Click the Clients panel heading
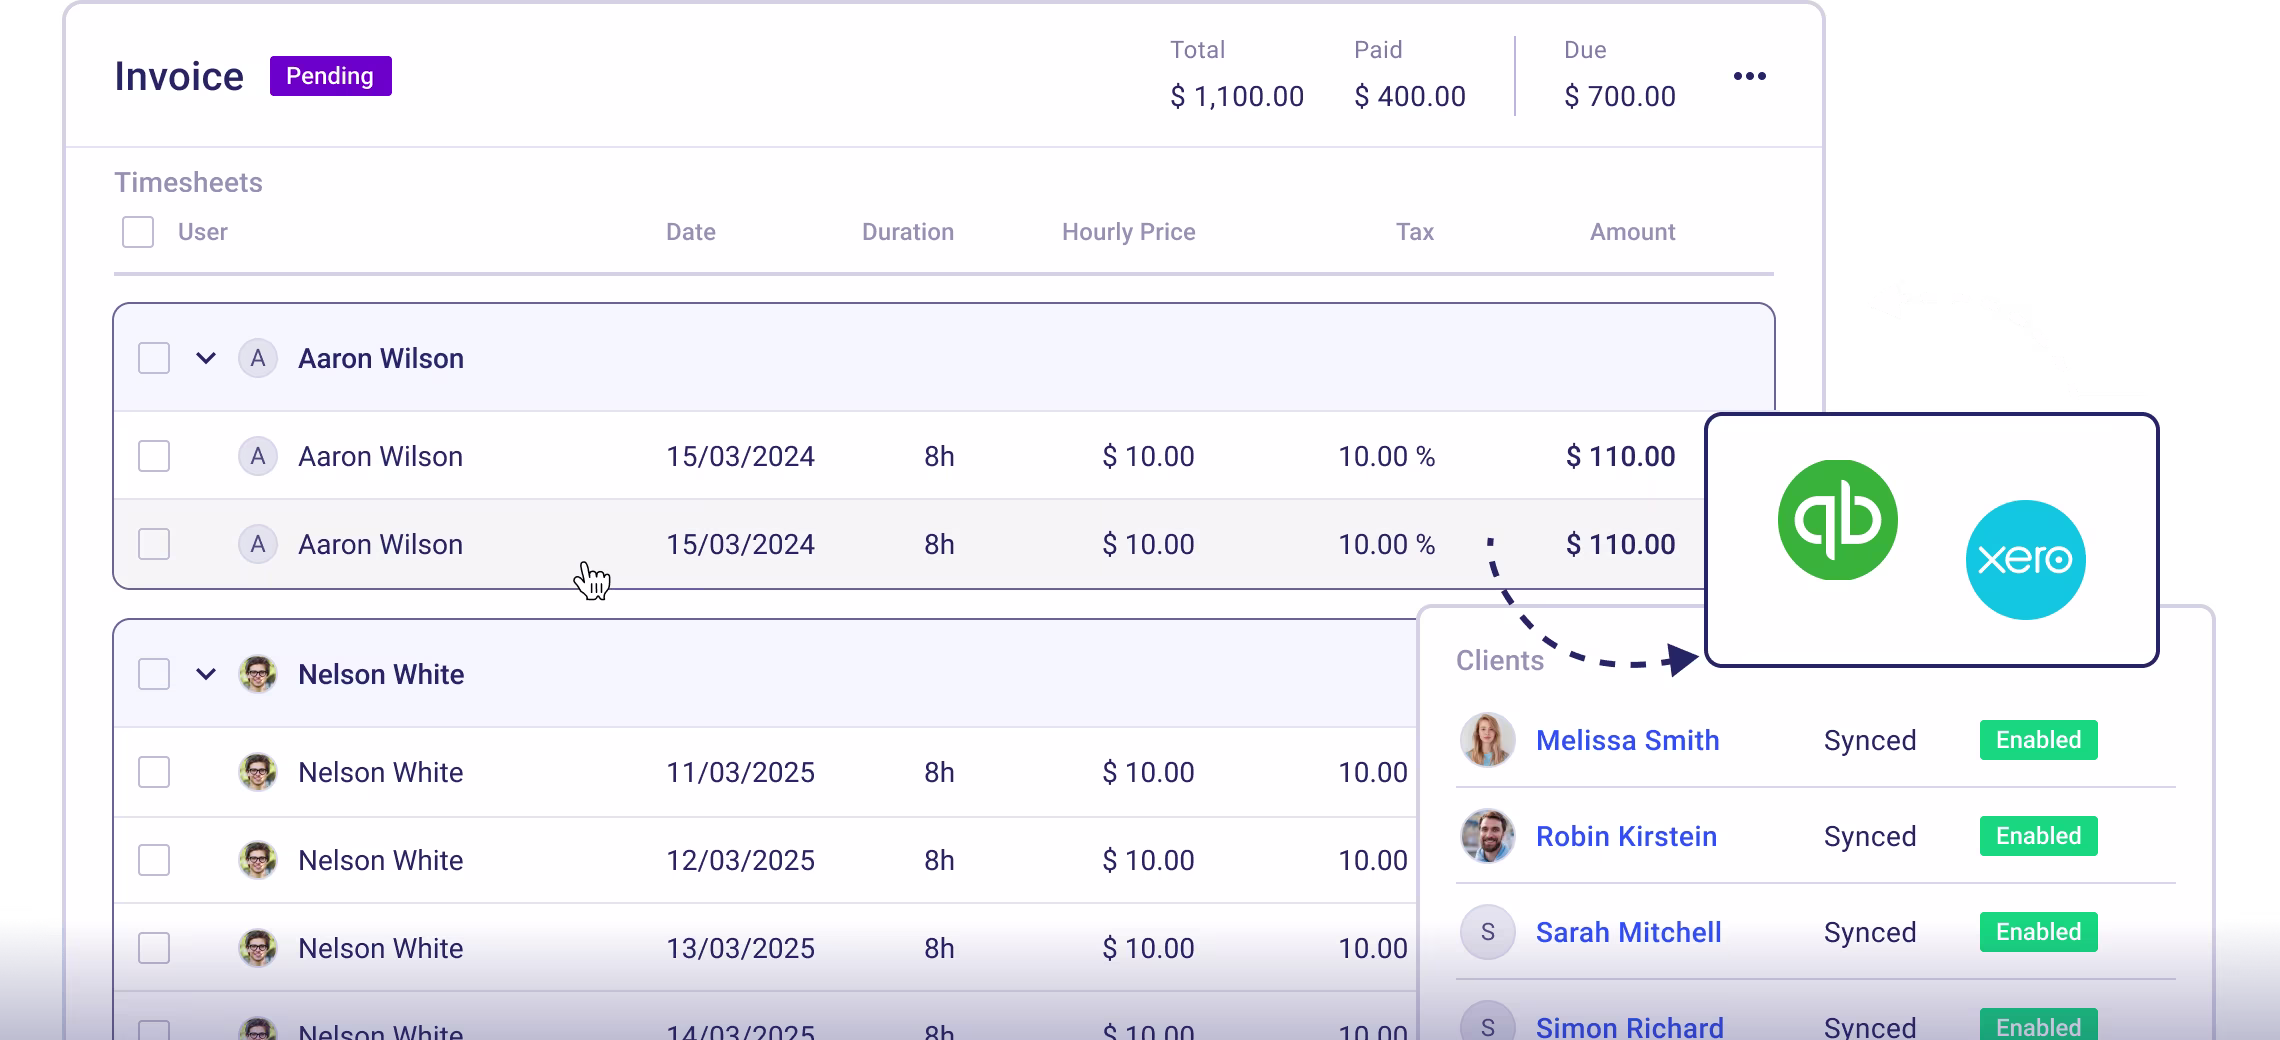 pyautogui.click(x=1500, y=660)
